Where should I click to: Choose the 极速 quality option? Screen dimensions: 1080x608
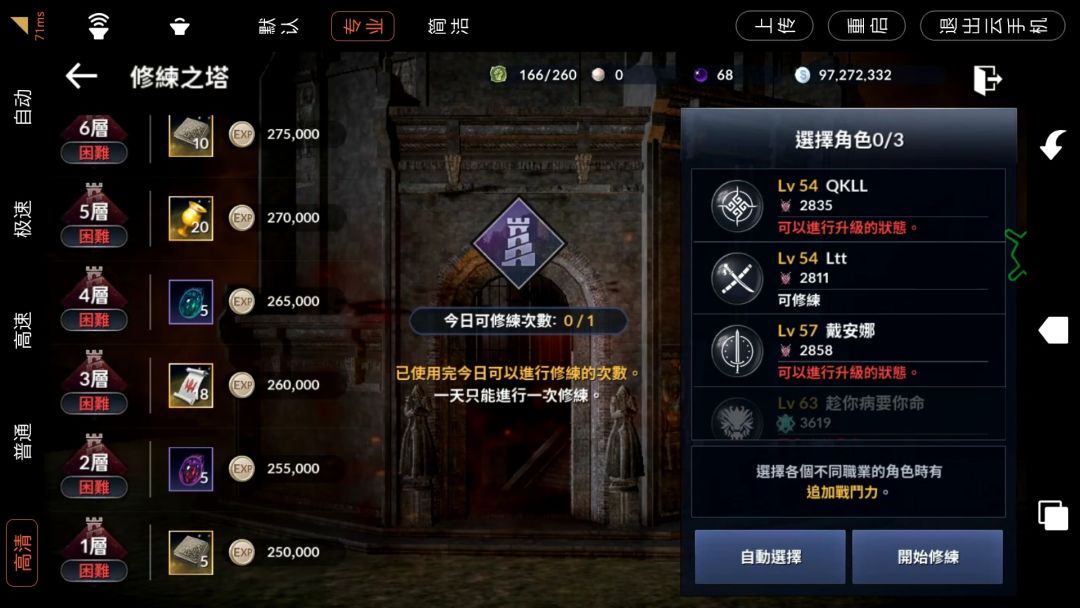22,219
